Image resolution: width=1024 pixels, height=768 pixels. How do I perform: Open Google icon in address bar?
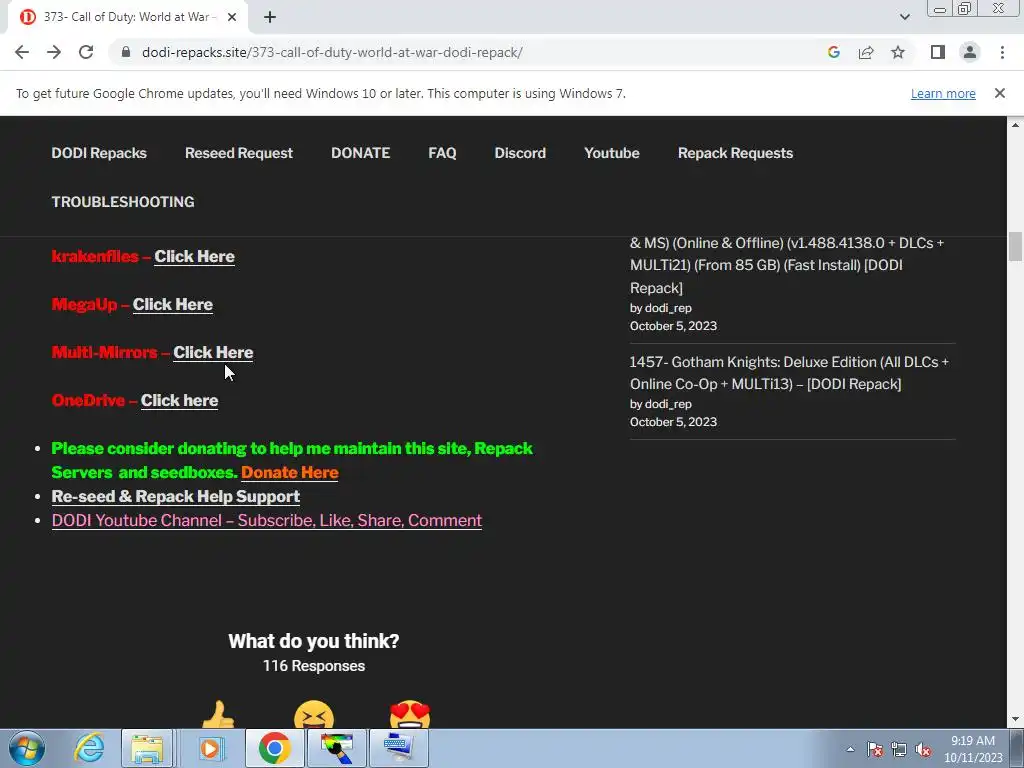point(833,52)
